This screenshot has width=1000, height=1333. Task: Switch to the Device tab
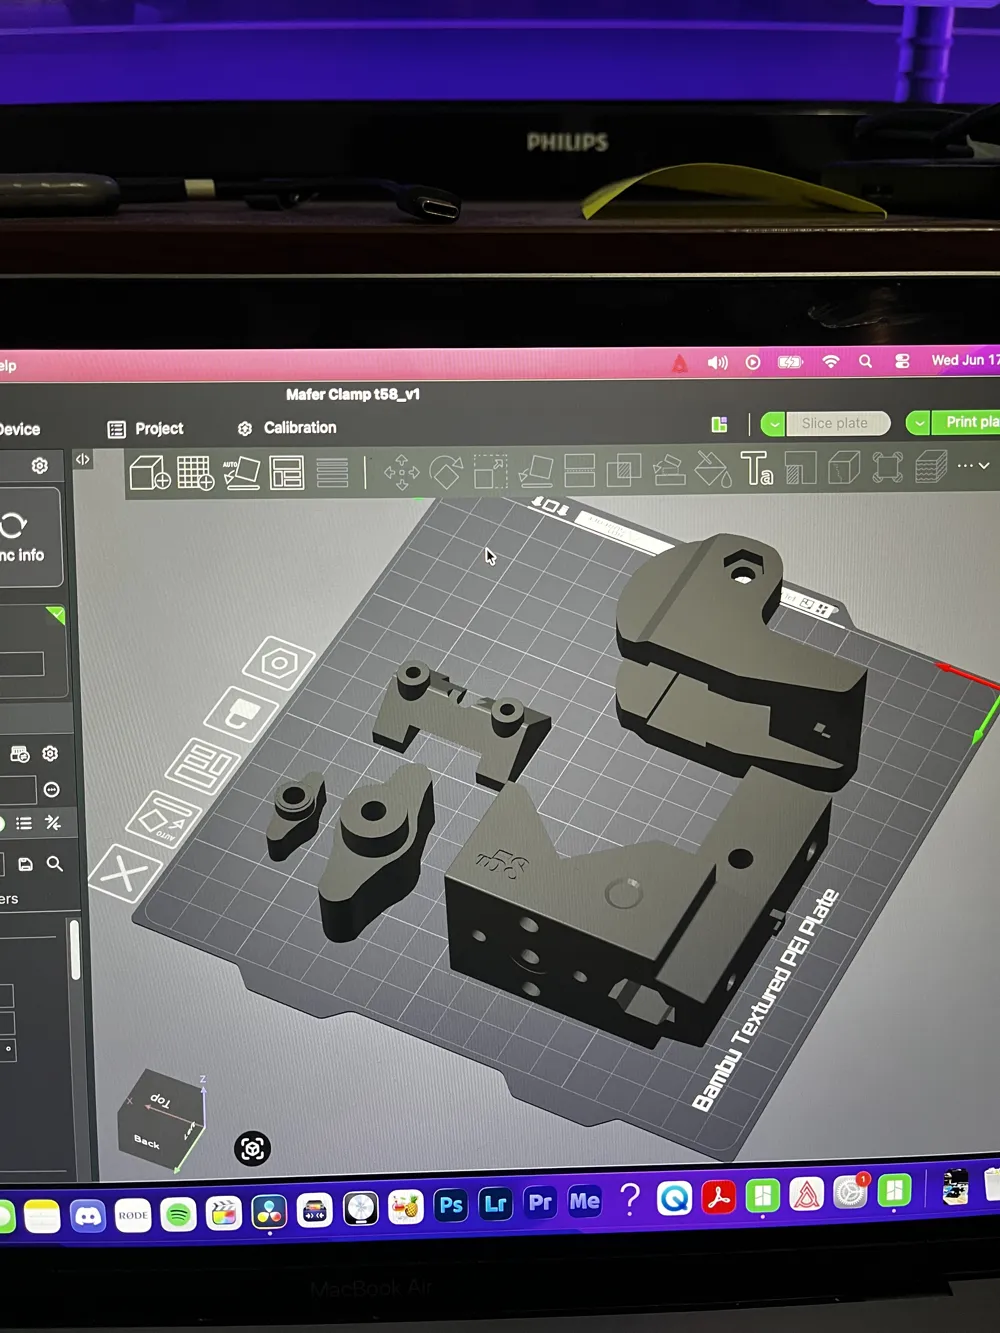(x=19, y=430)
